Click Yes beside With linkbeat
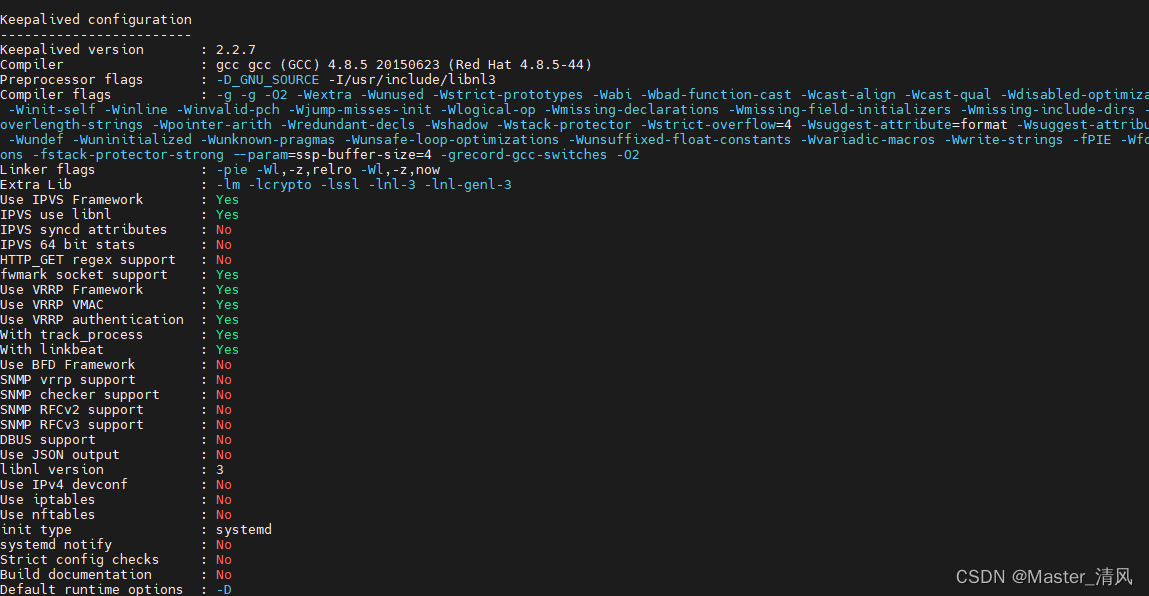Image resolution: width=1149 pixels, height=596 pixels. coord(227,350)
